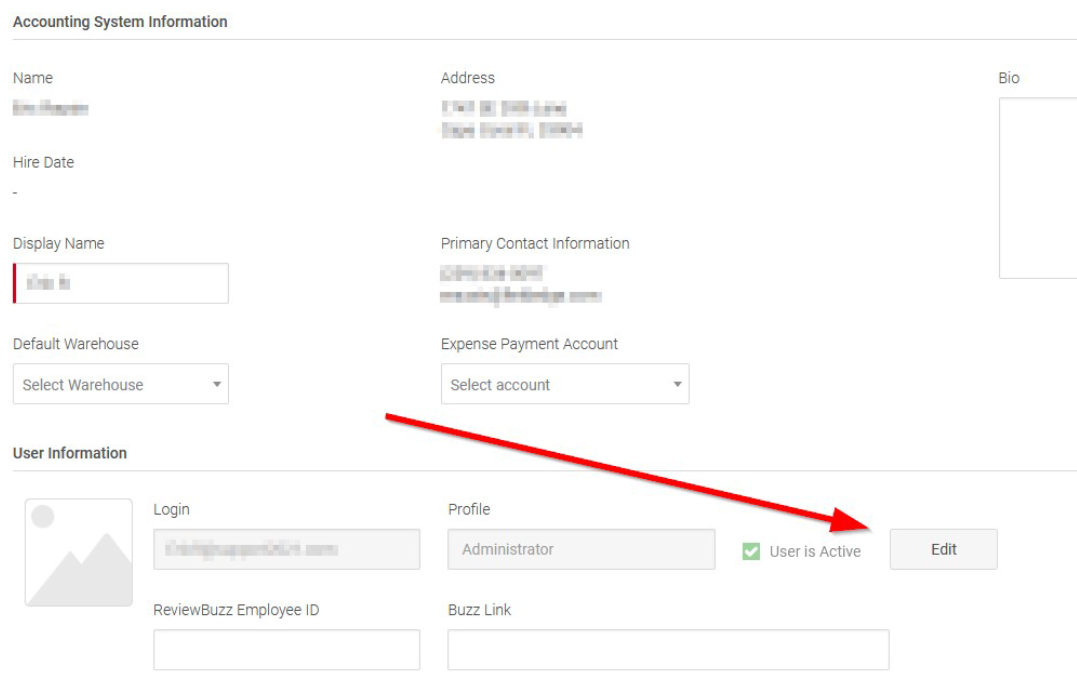Screen dimensions: 1077x682
Task: Click into the Buzz Link text box
Action: (x=667, y=650)
